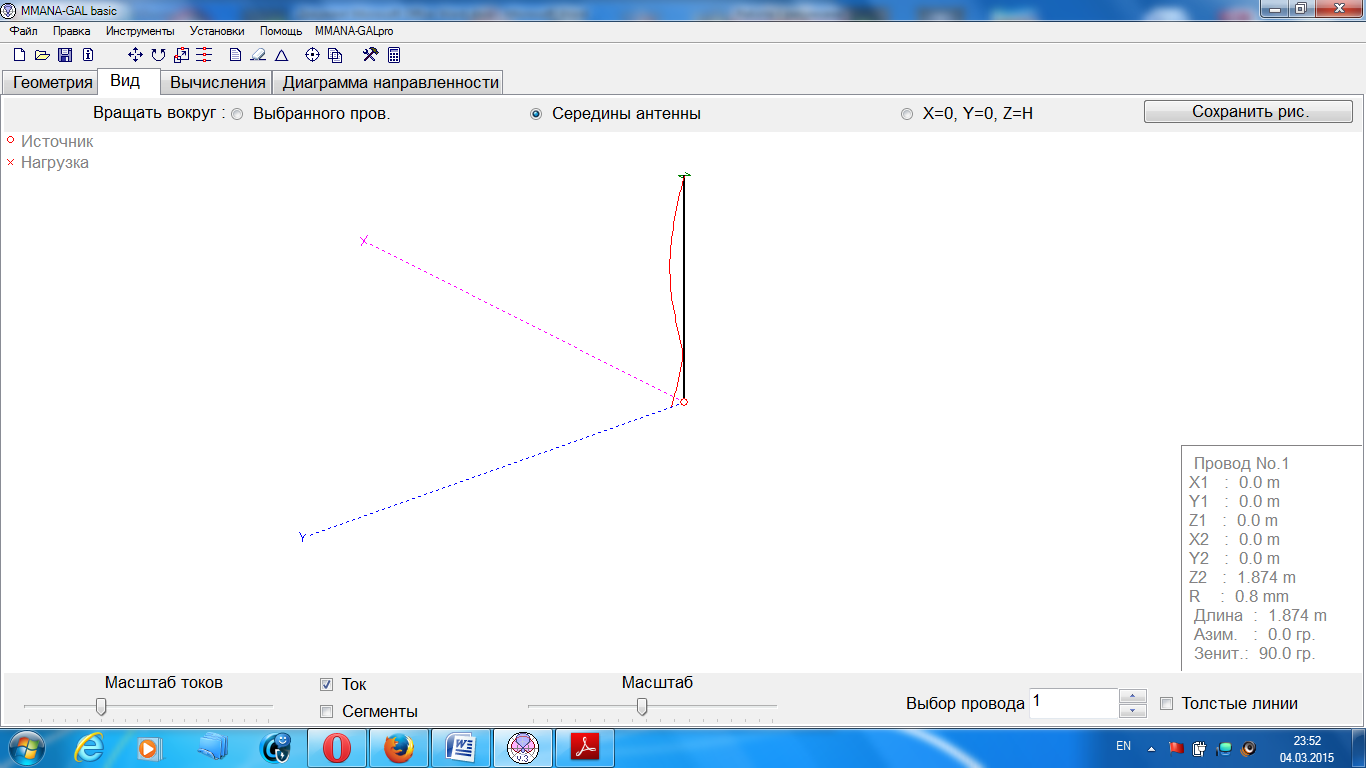
Task: Click the triangle toolbar icon
Action: (x=281, y=55)
